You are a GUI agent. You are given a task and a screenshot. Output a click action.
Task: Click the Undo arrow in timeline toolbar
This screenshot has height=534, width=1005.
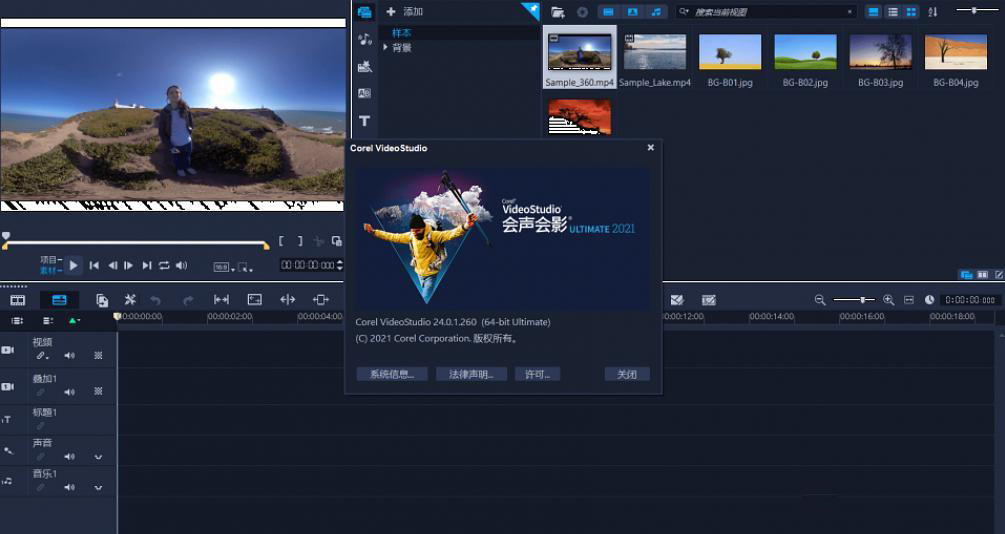(155, 300)
